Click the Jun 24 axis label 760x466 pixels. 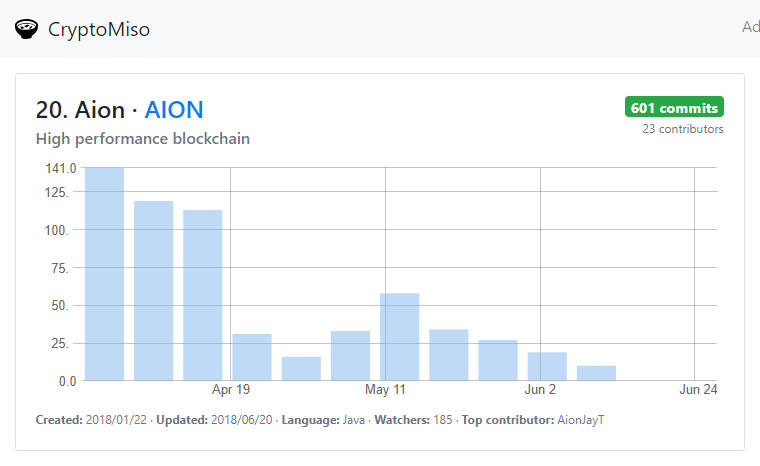coord(698,389)
